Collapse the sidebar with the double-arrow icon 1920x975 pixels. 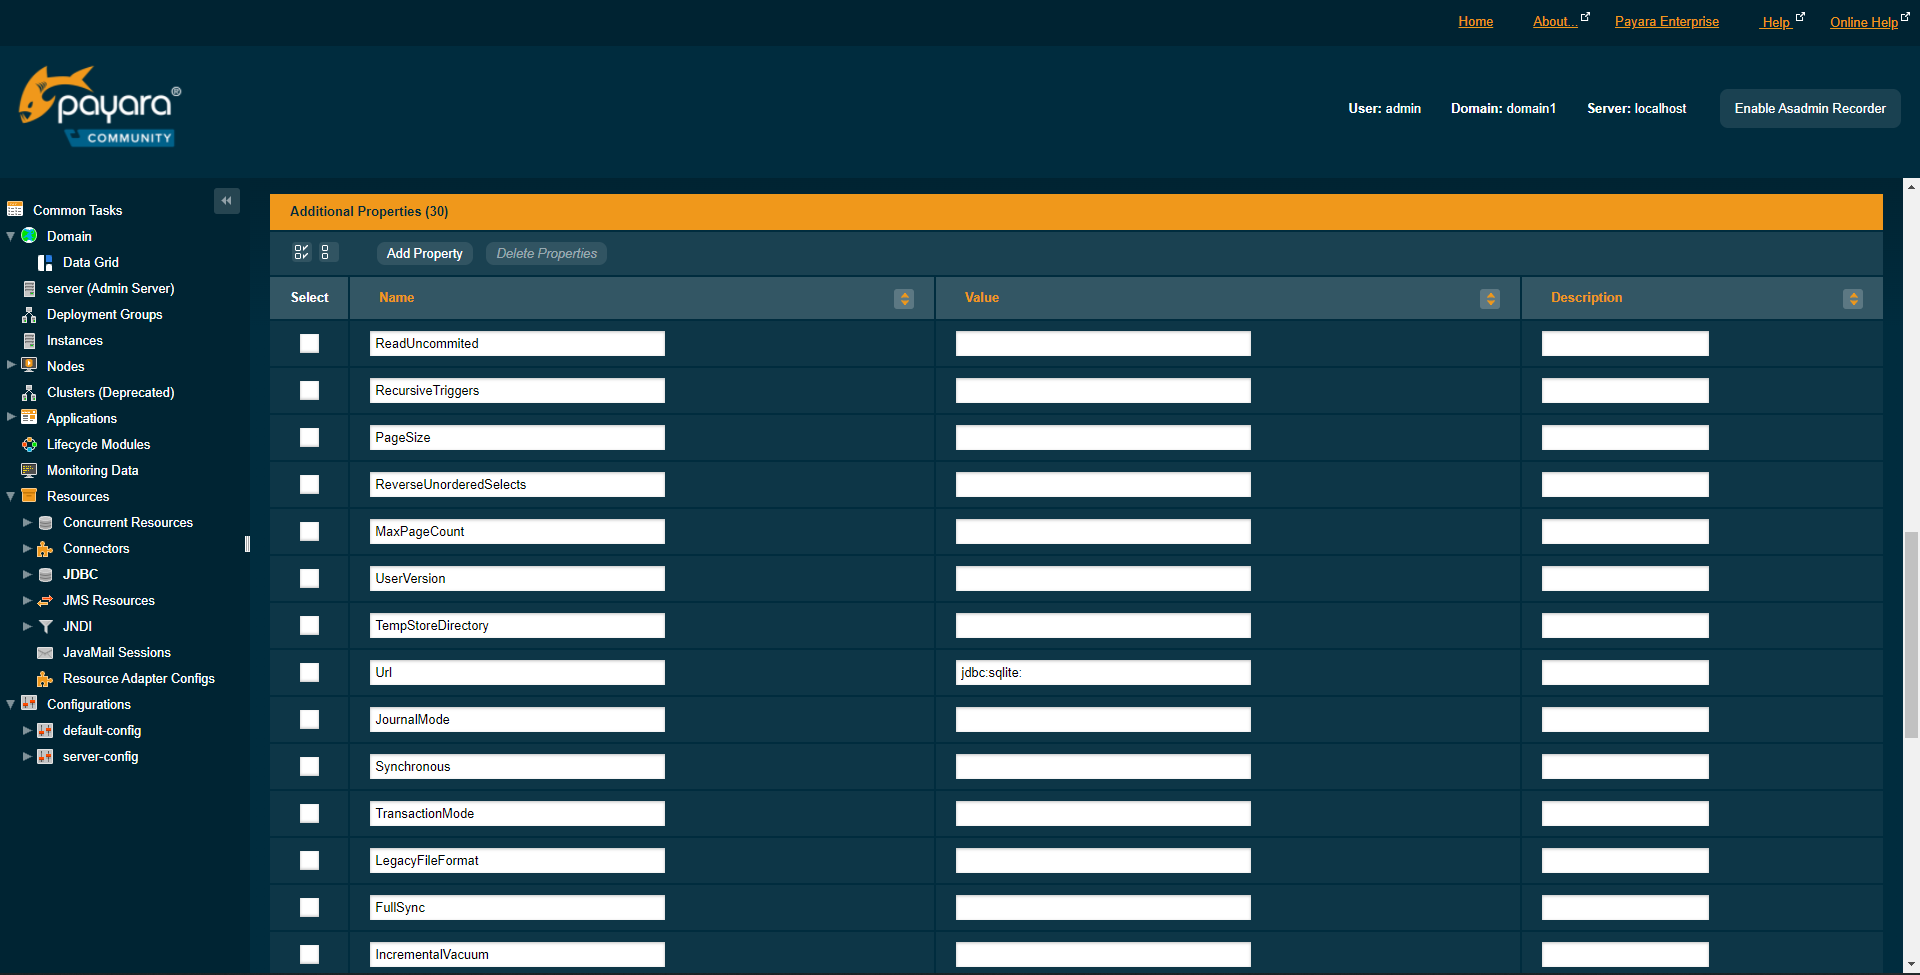227,200
